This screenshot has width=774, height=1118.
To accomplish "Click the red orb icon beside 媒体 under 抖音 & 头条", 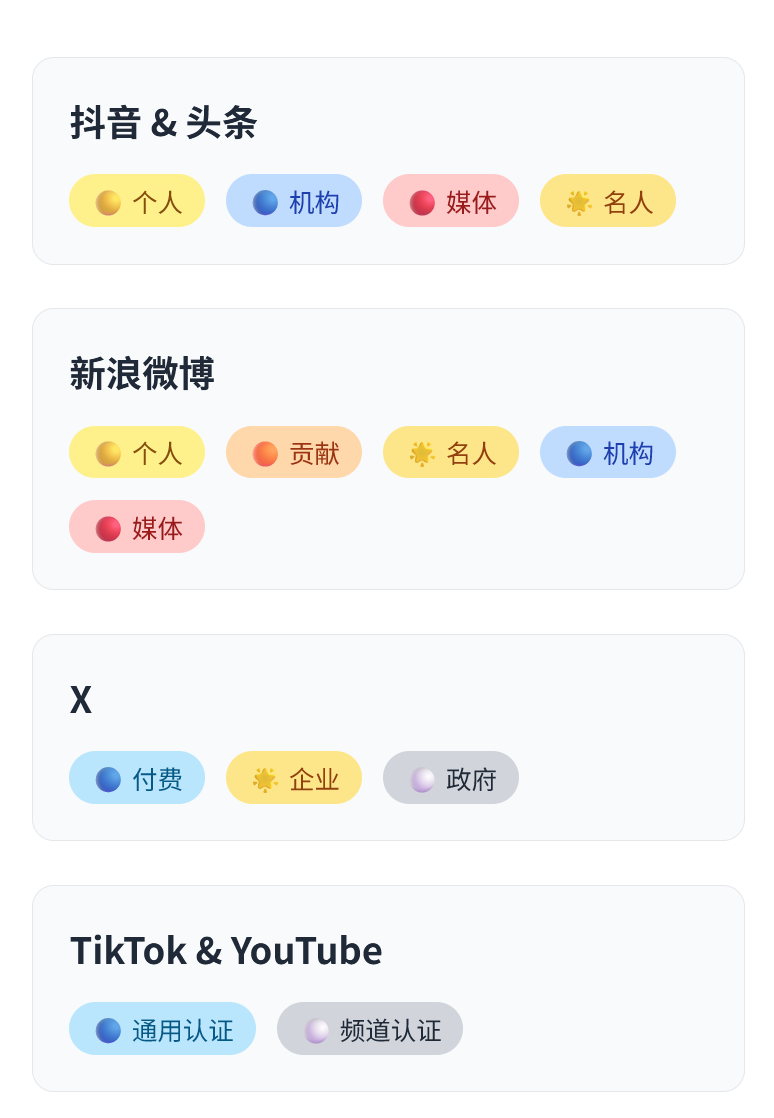I will click(x=422, y=202).
